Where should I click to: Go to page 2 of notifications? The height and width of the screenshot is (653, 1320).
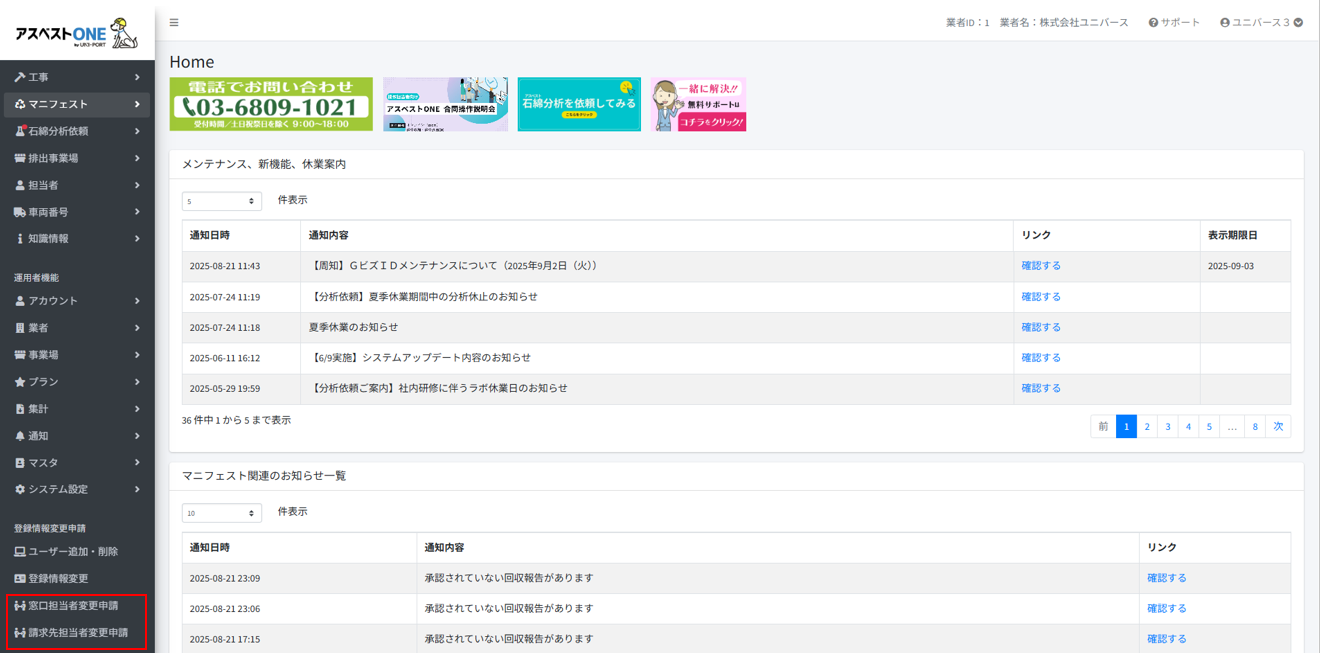(1147, 427)
